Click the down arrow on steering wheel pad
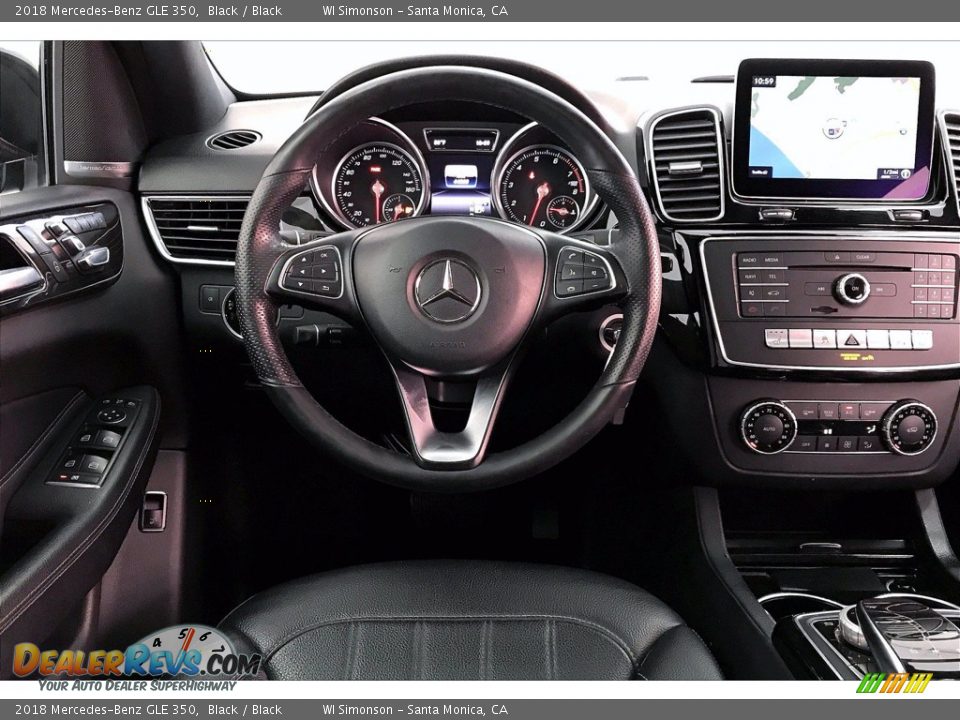 tap(301, 283)
